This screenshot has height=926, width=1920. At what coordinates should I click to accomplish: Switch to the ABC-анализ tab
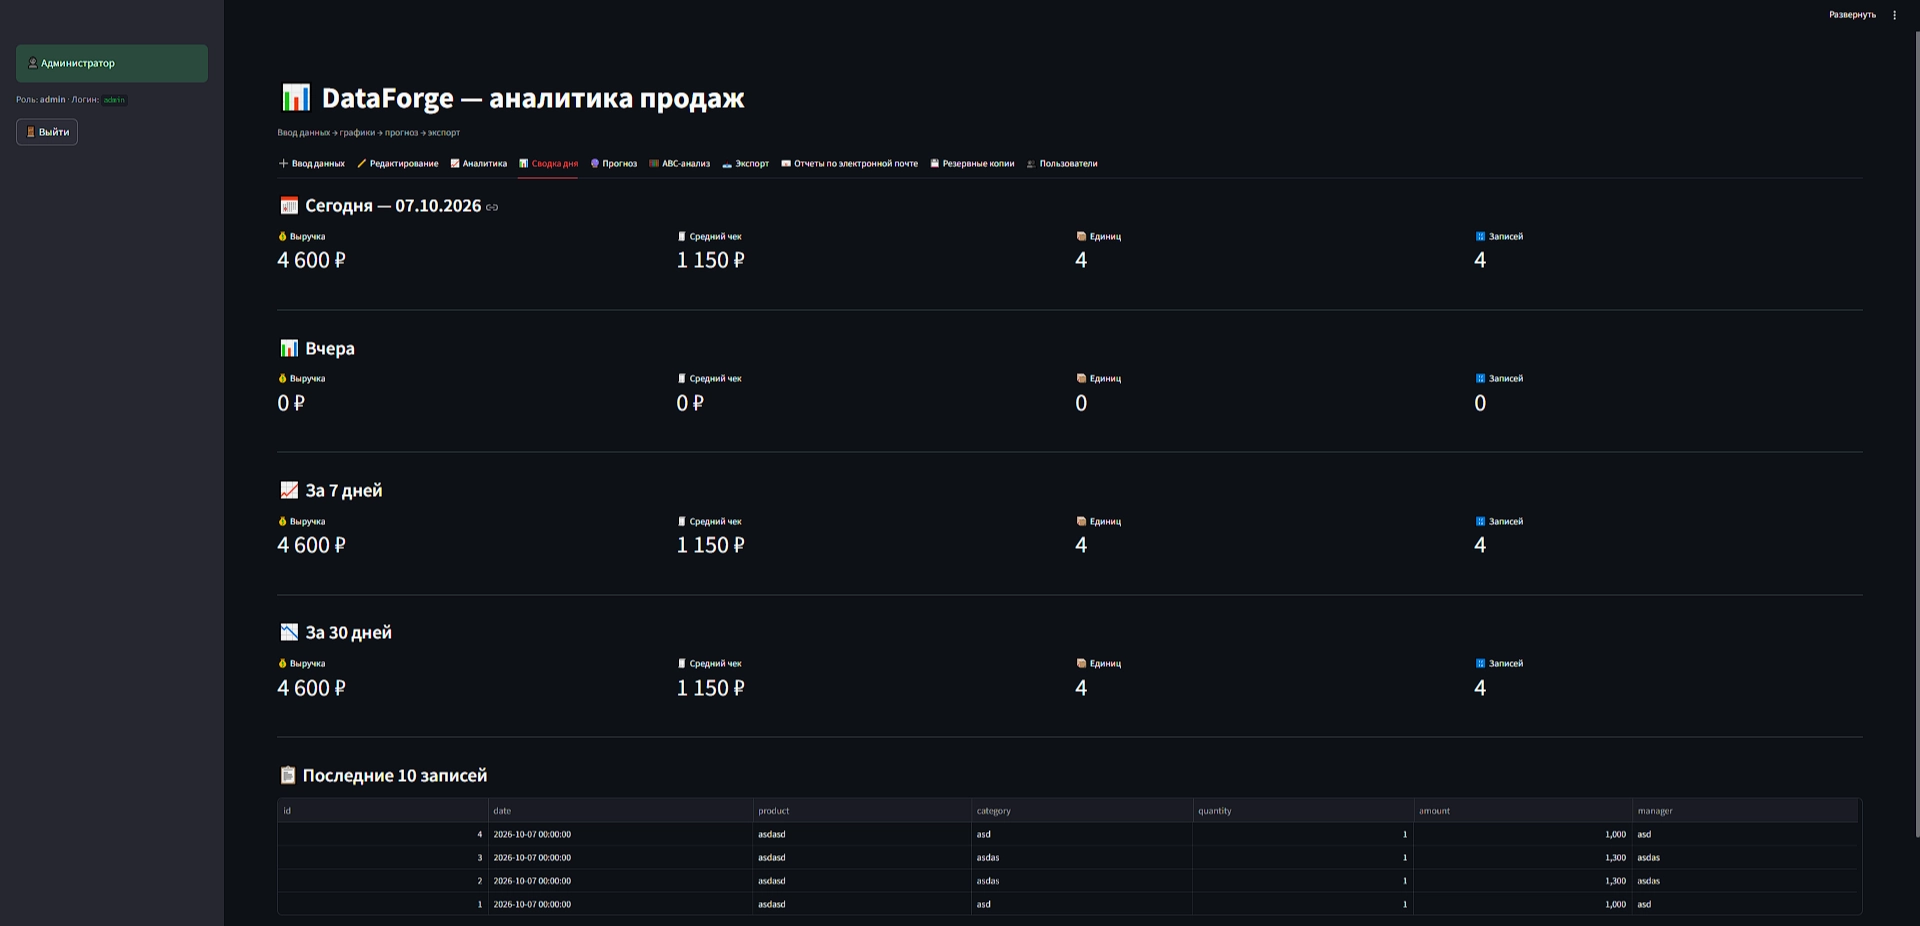tap(679, 164)
